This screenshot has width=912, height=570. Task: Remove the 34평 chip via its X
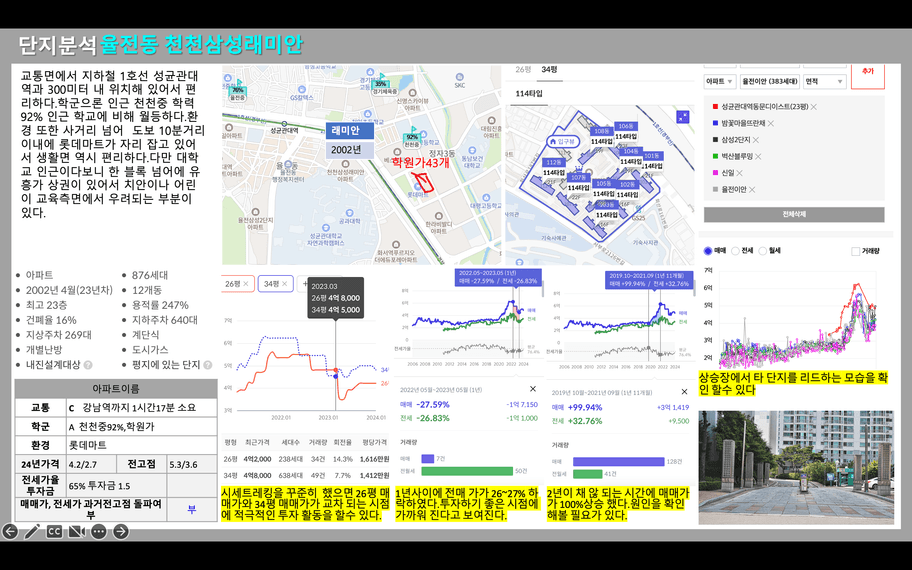click(284, 284)
